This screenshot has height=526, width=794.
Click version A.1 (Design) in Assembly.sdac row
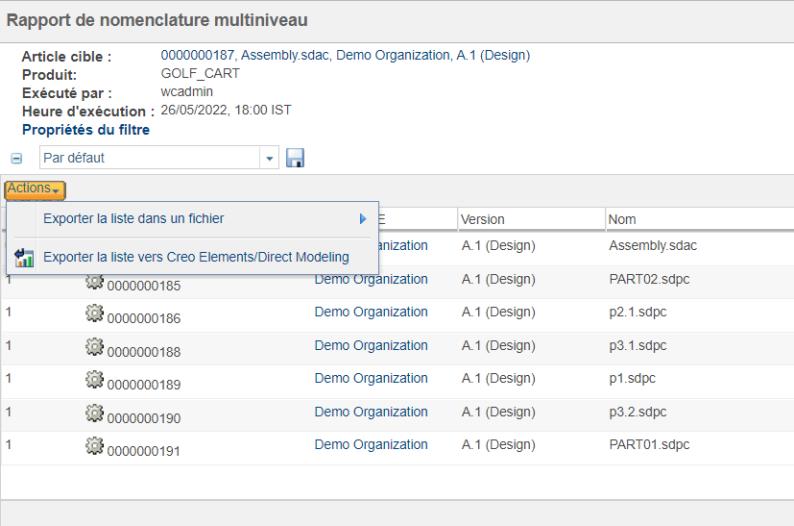[498, 246]
